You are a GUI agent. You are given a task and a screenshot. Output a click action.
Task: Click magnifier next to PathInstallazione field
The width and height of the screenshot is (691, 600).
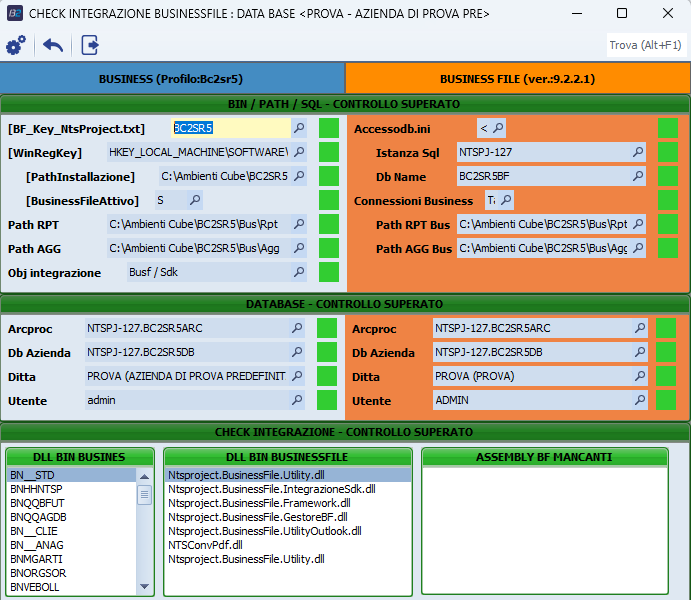pos(299,176)
